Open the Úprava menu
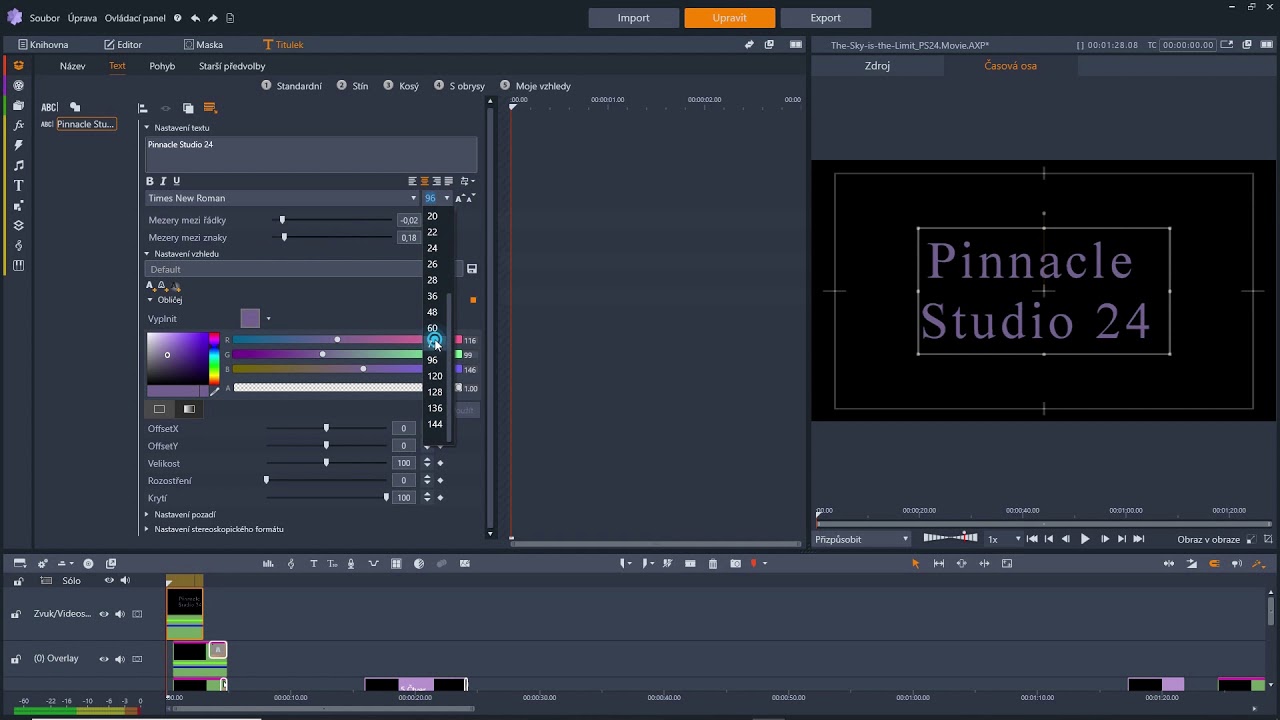This screenshot has height=720, width=1280. click(x=82, y=18)
